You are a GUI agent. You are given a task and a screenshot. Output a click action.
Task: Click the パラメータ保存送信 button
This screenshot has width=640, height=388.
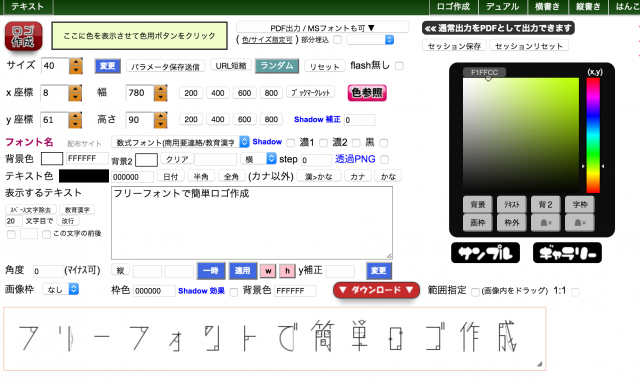point(165,67)
